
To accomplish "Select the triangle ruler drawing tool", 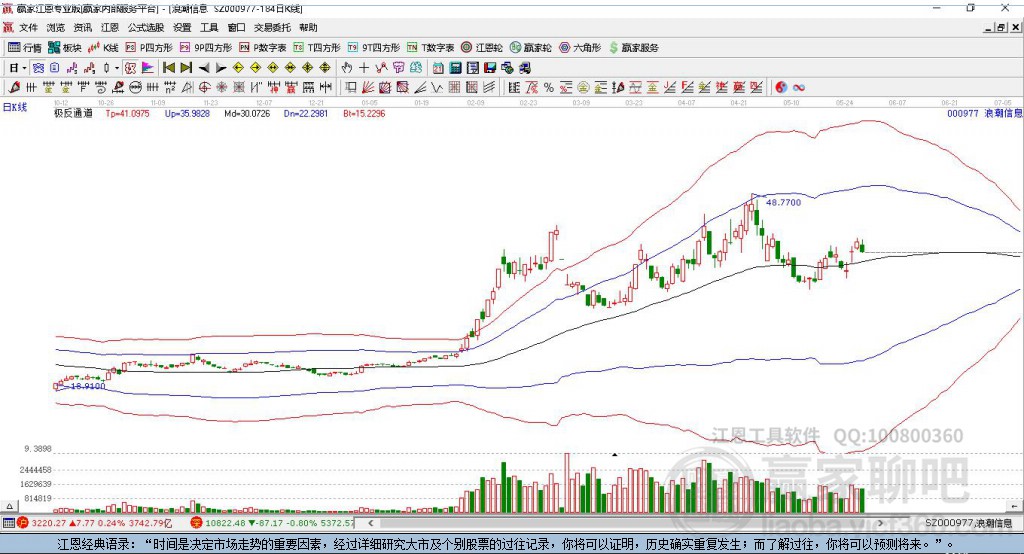I will [x=187, y=88].
